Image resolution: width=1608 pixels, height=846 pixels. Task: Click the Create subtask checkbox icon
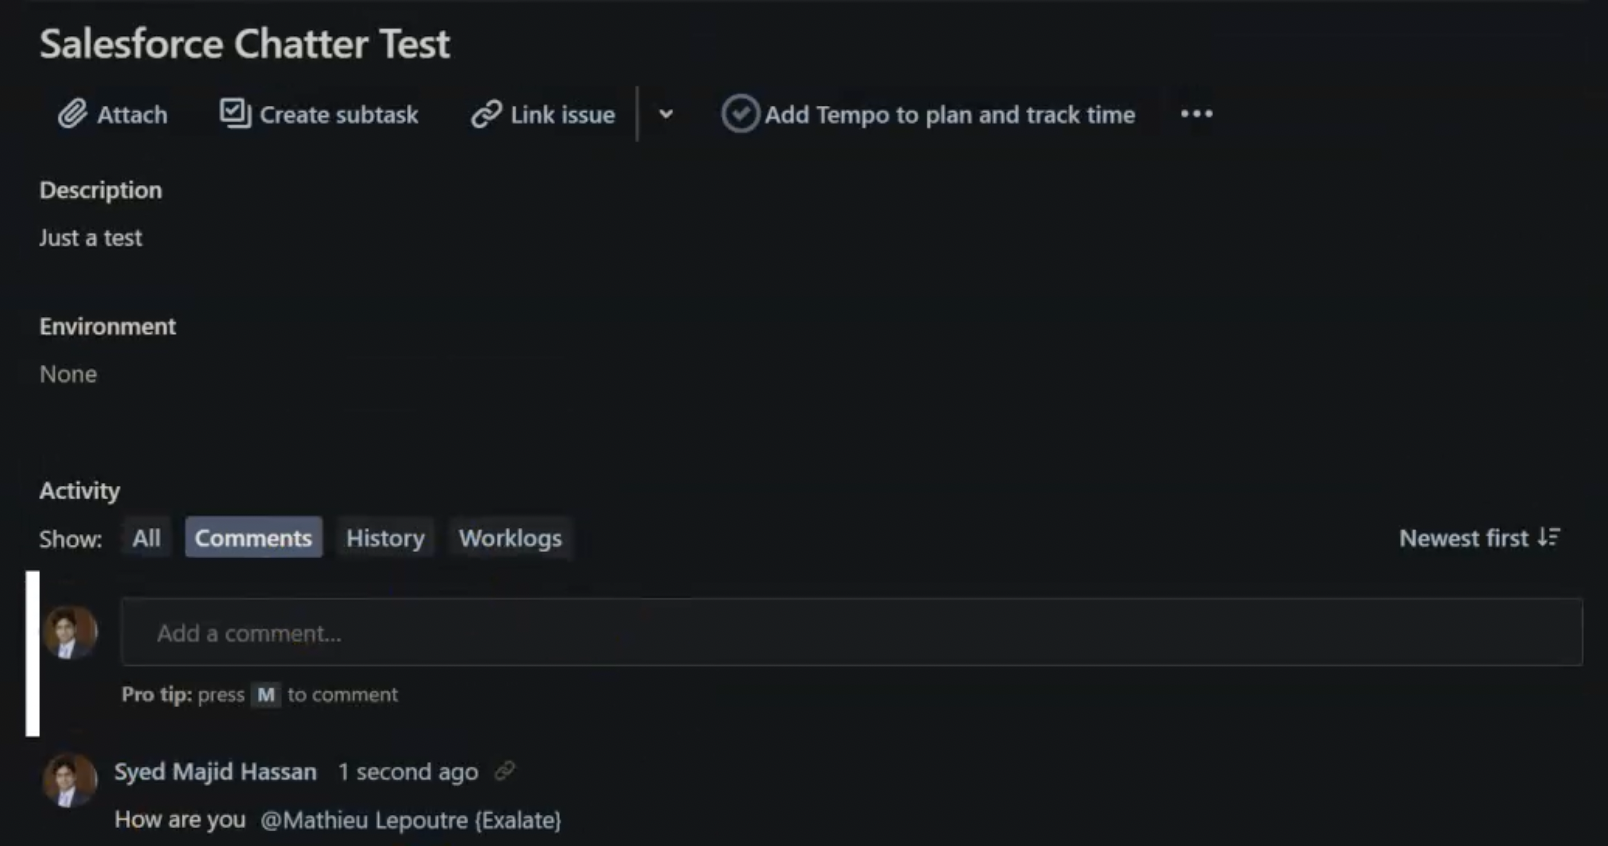235,113
